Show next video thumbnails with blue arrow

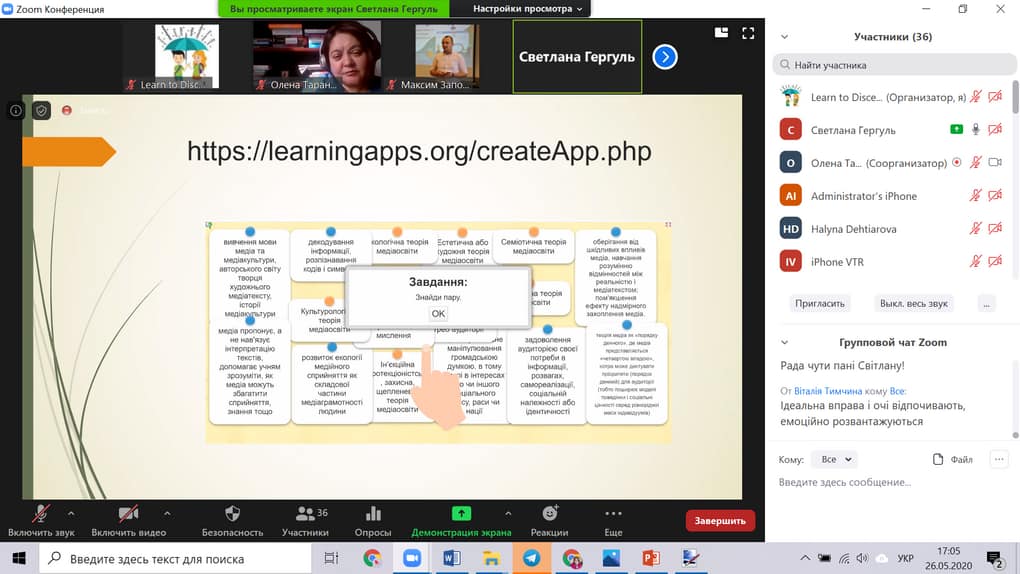pos(665,57)
